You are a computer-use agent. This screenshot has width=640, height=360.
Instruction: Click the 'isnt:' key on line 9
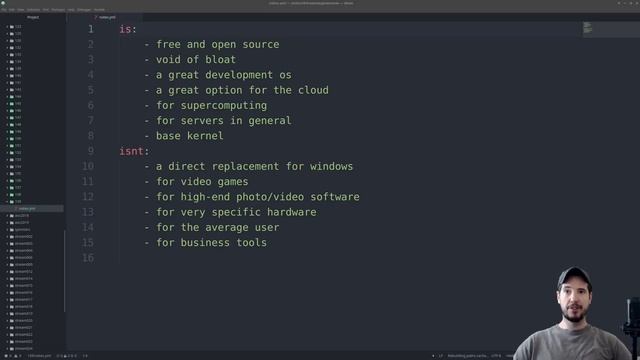134,151
